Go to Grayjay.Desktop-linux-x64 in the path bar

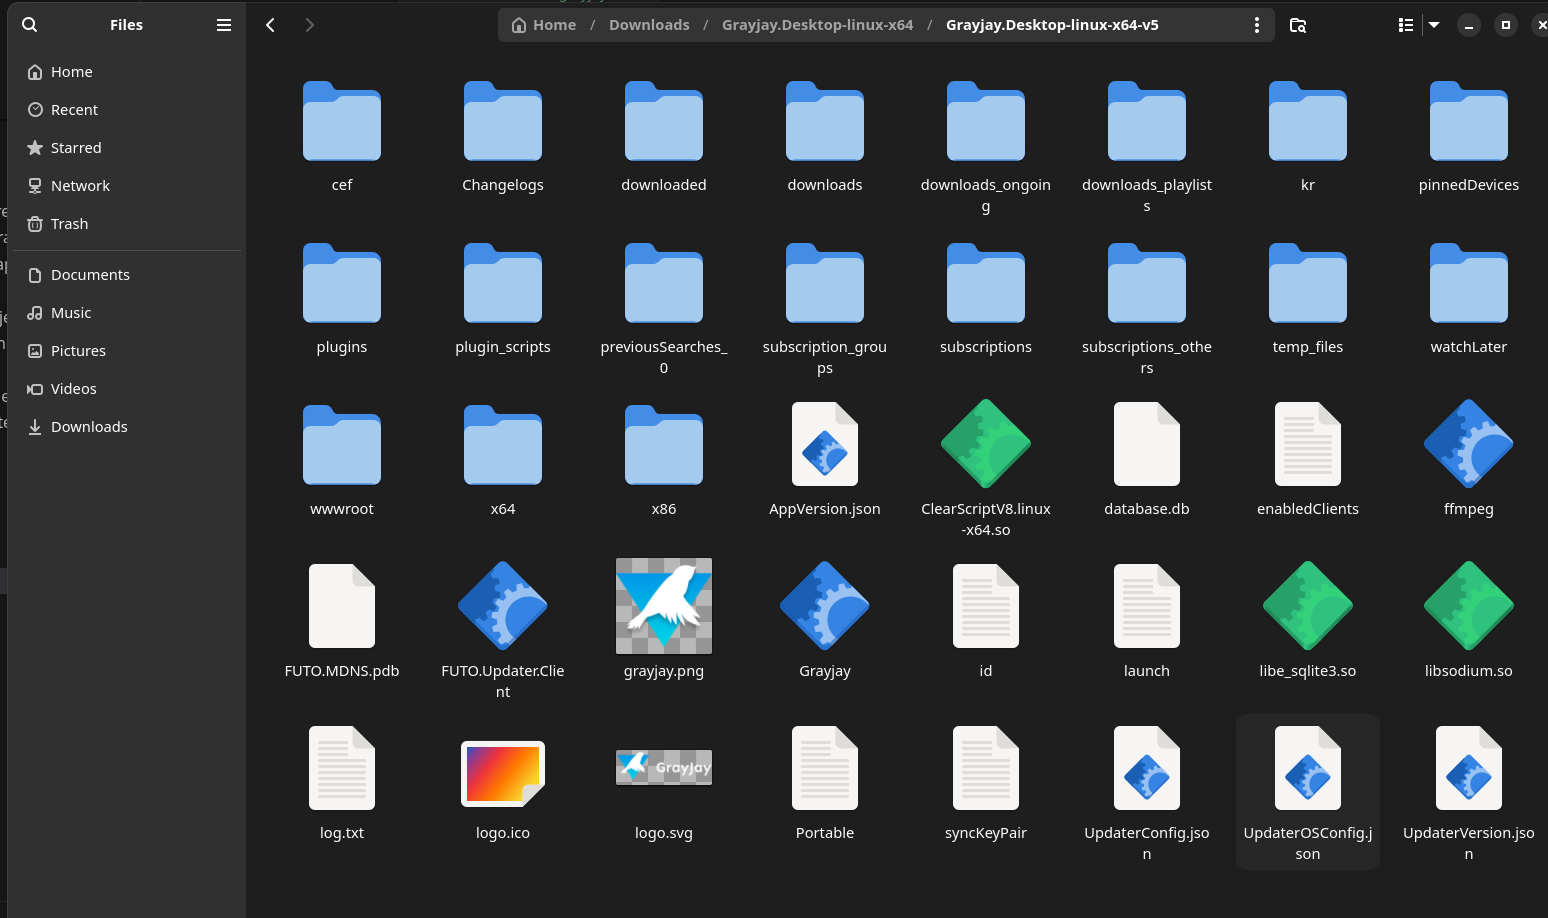coord(817,25)
